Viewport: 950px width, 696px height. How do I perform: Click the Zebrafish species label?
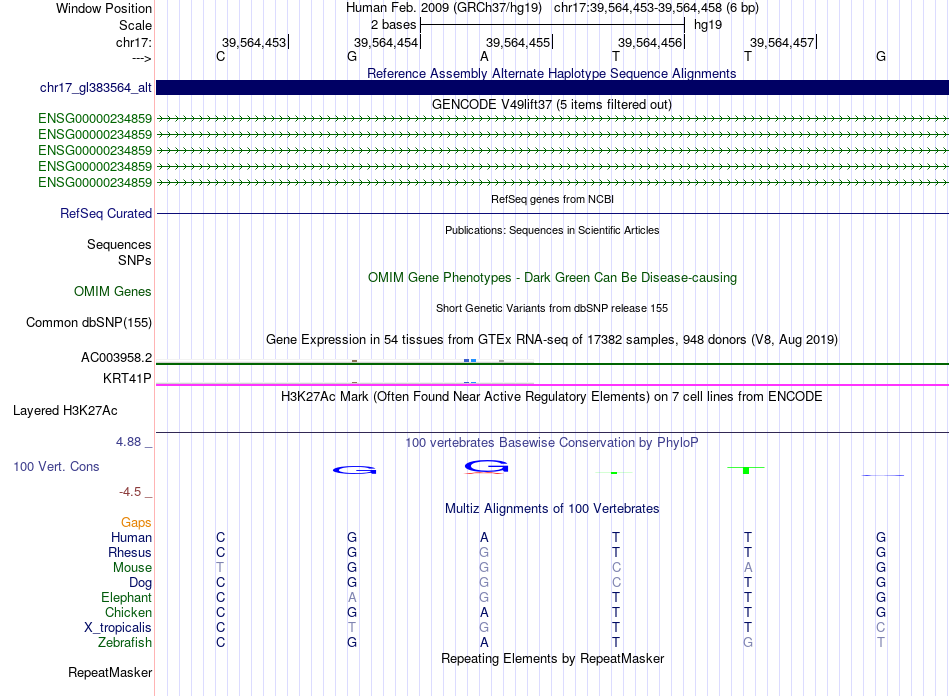pyautogui.click(x=125, y=642)
